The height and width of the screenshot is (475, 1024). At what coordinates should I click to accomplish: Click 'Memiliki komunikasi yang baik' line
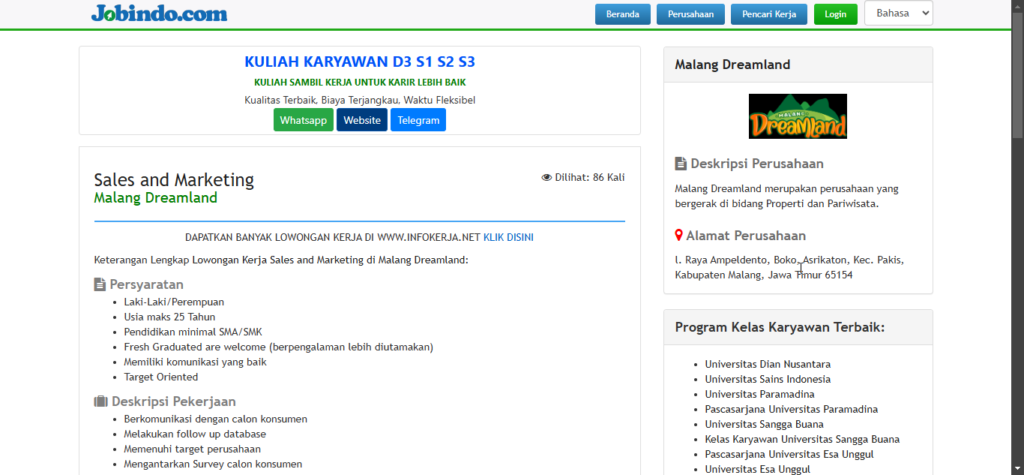point(195,362)
